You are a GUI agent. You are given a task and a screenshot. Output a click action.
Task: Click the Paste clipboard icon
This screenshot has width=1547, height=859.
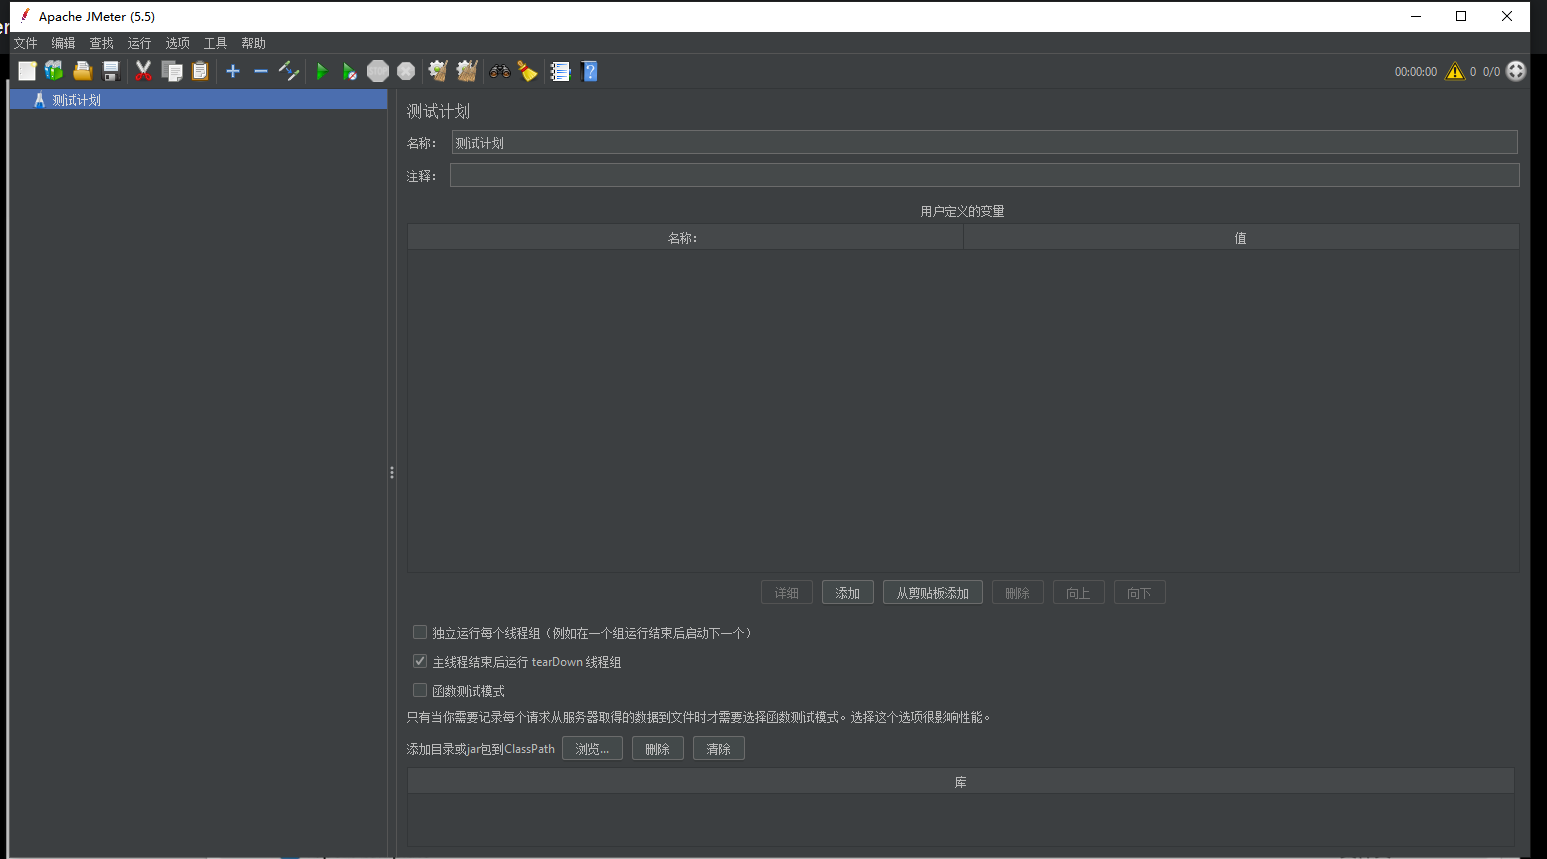pyautogui.click(x=200, y=71)
